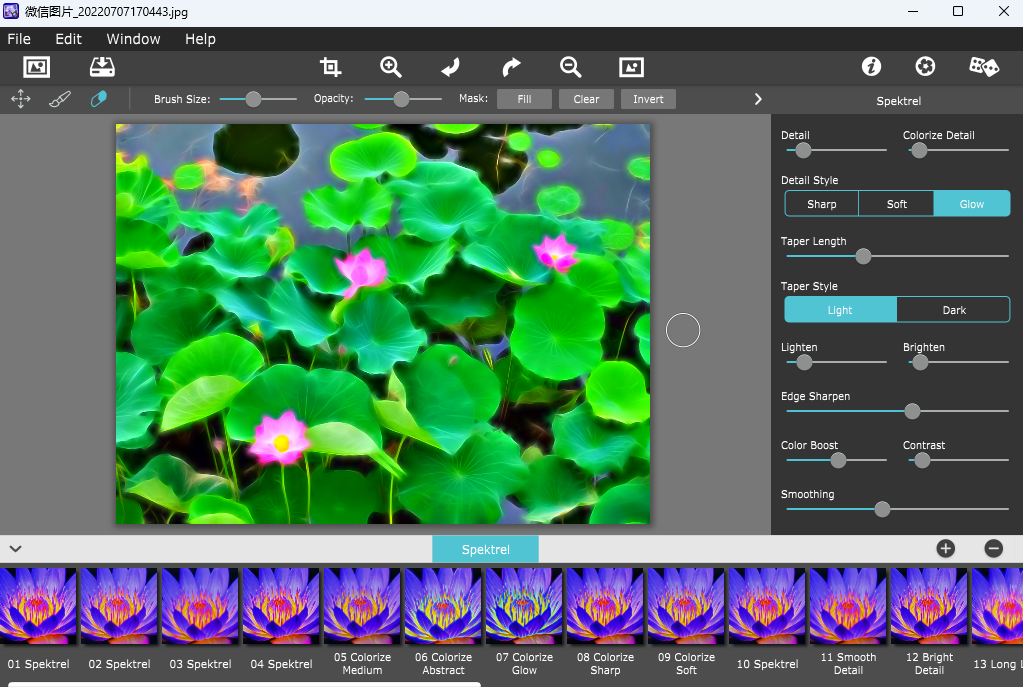Select the Crop tool
The image size is (1023, 687).
click(x=330, y=67)
